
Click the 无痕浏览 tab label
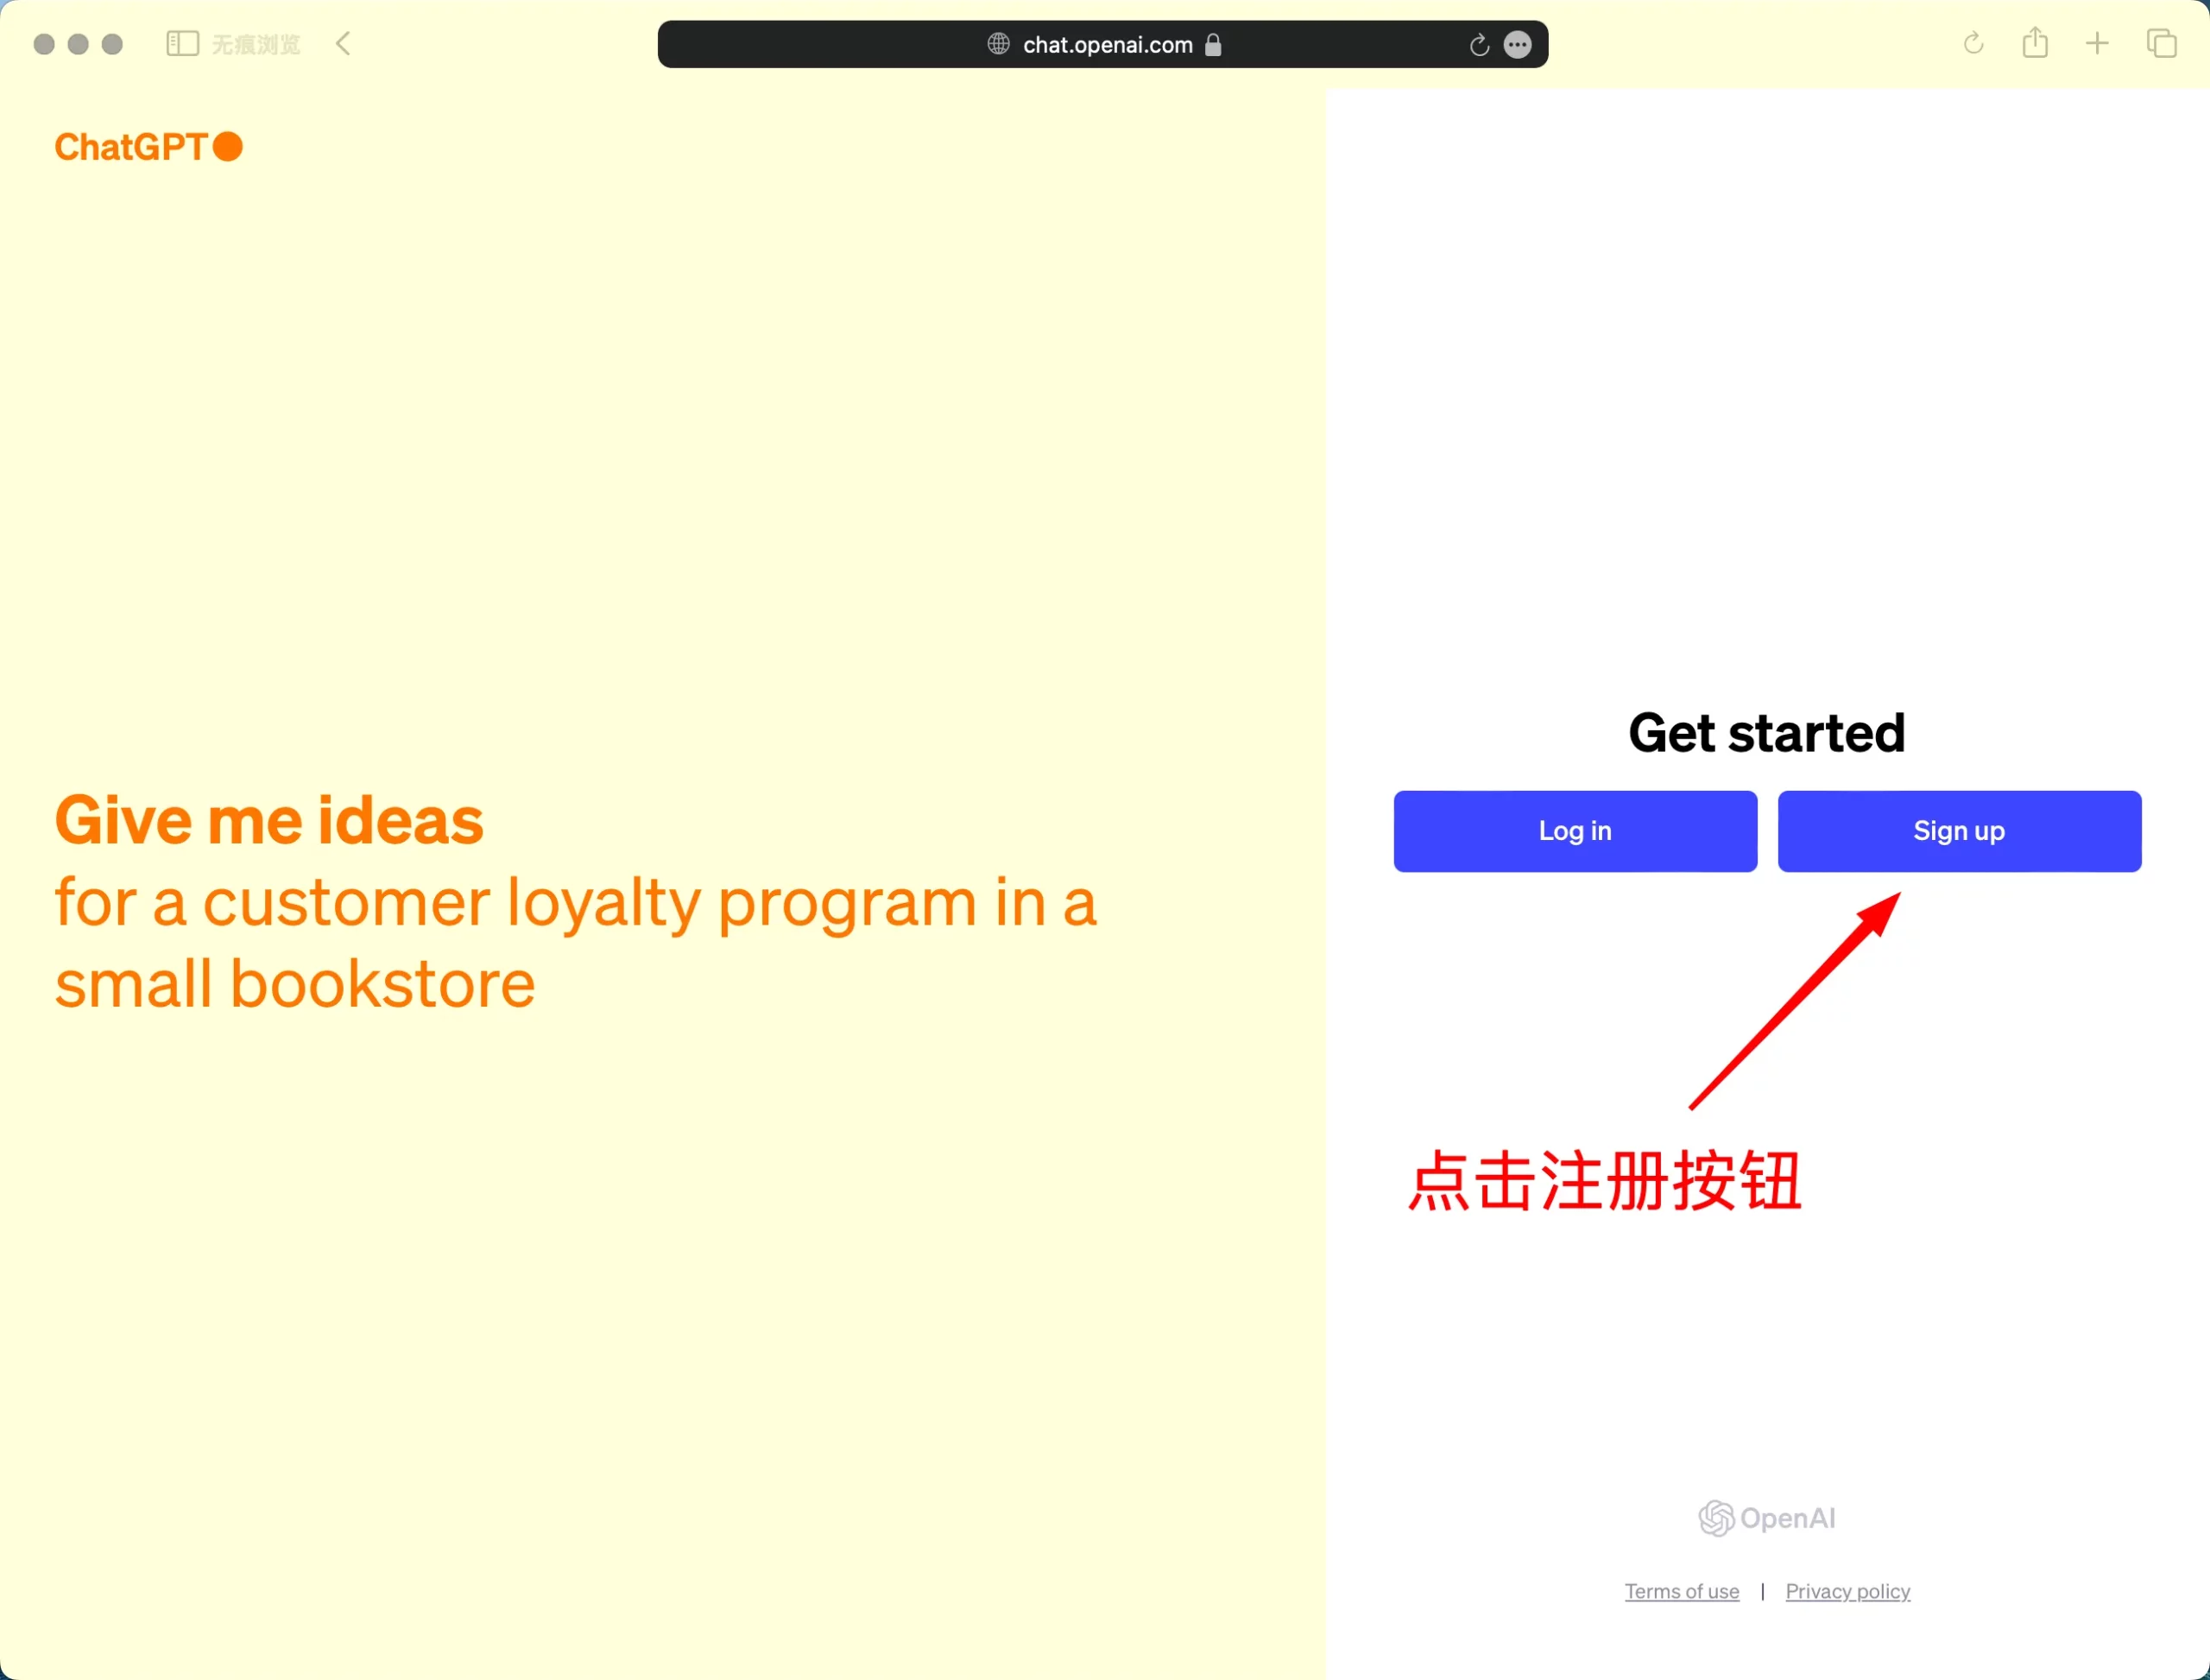[x=256, y=42]
